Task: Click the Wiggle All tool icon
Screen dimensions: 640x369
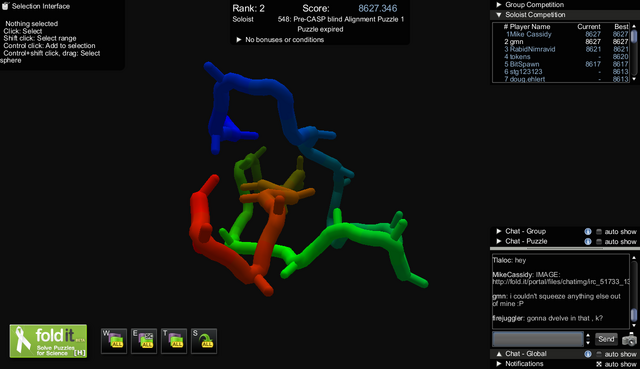Action: pos(114,341)
